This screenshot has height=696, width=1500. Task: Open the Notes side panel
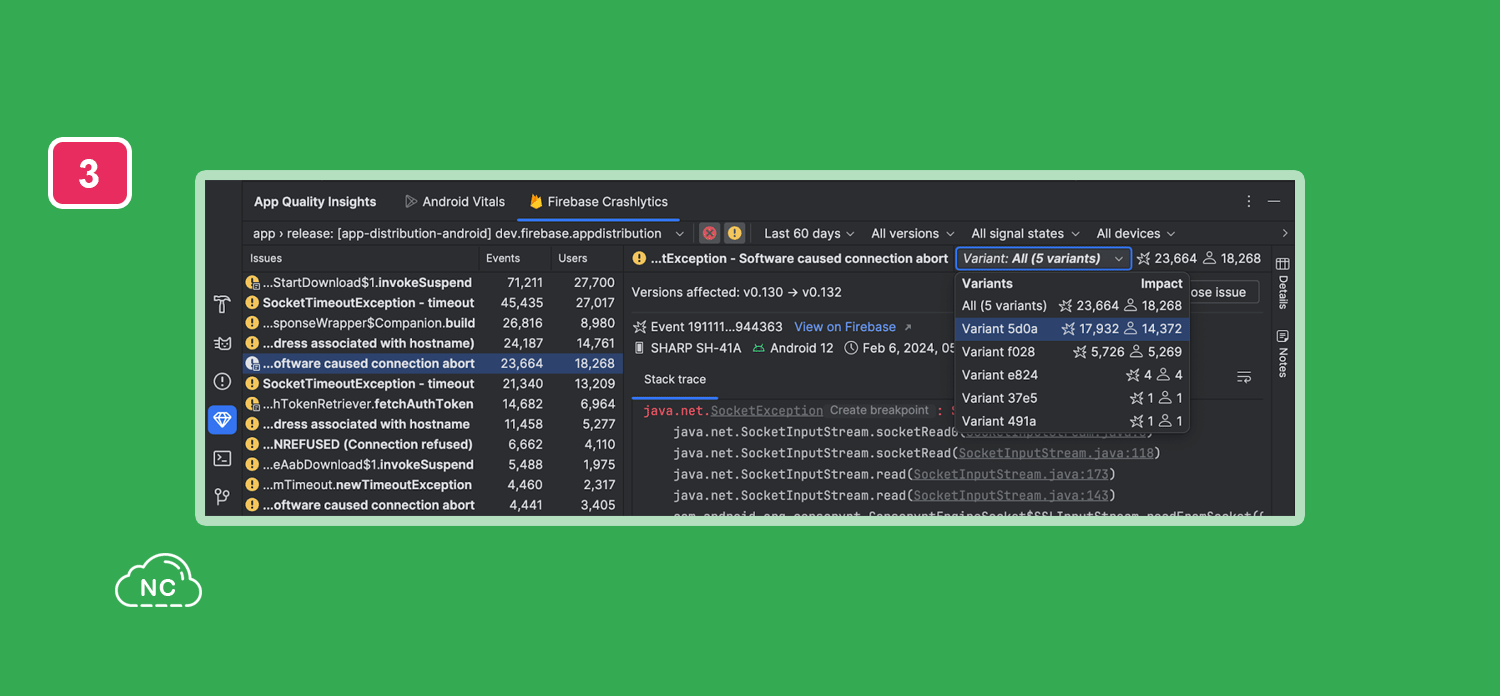[1282, 353]
